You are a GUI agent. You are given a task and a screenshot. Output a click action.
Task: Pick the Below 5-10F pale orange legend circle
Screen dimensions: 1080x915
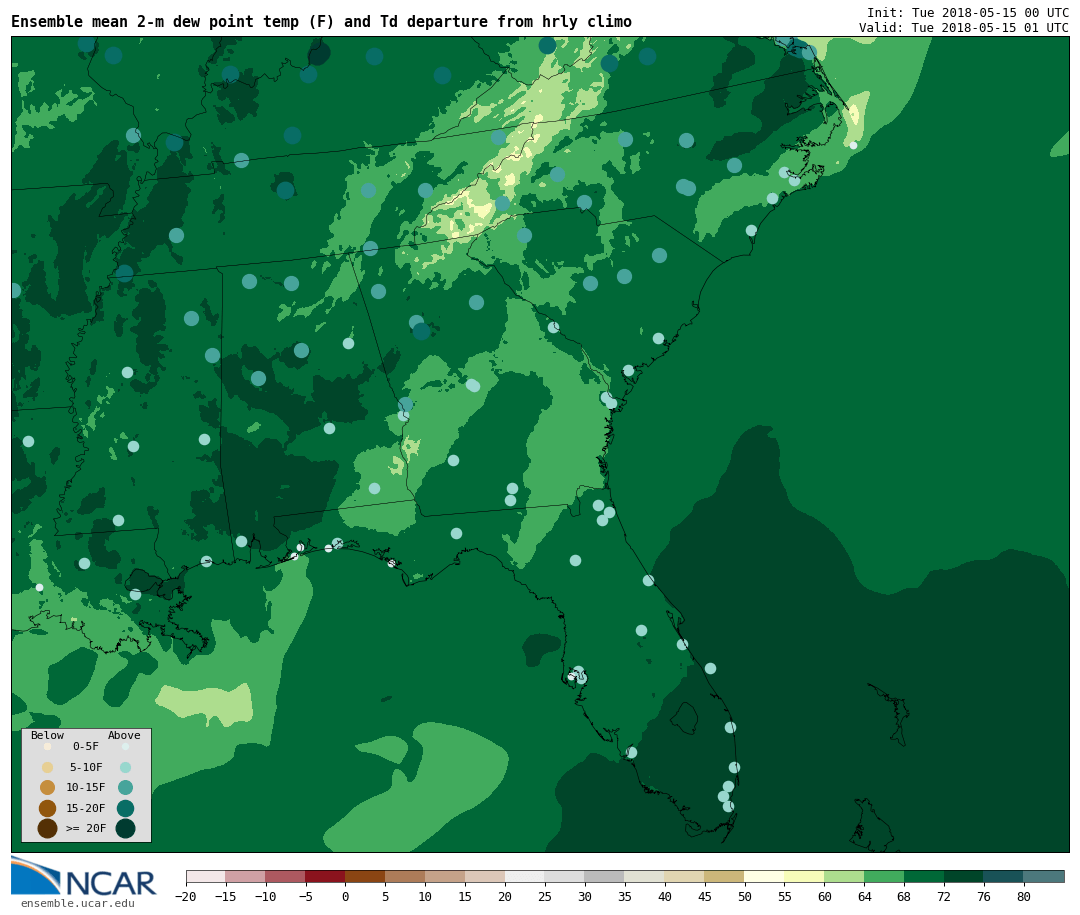coord(47,767)
